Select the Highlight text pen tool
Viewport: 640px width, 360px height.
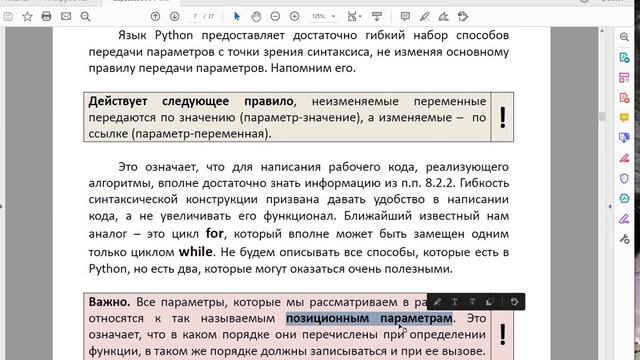point(424,16)
